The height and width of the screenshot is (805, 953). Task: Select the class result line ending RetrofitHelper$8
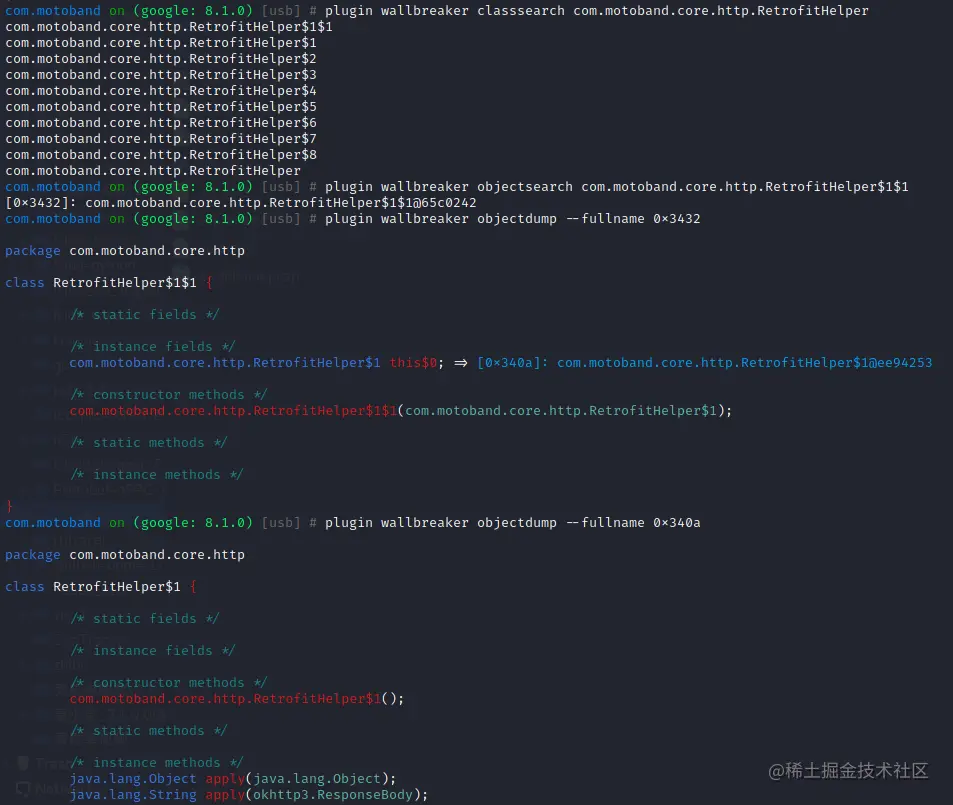[161, 154]
